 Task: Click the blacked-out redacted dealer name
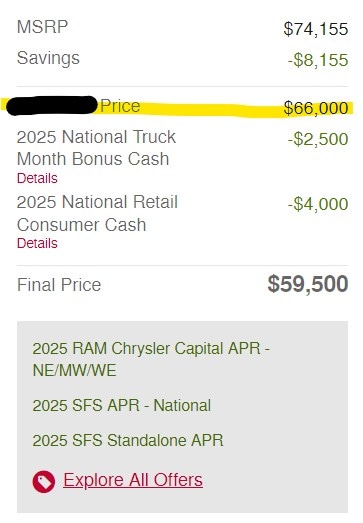click(x=52, y=105)
